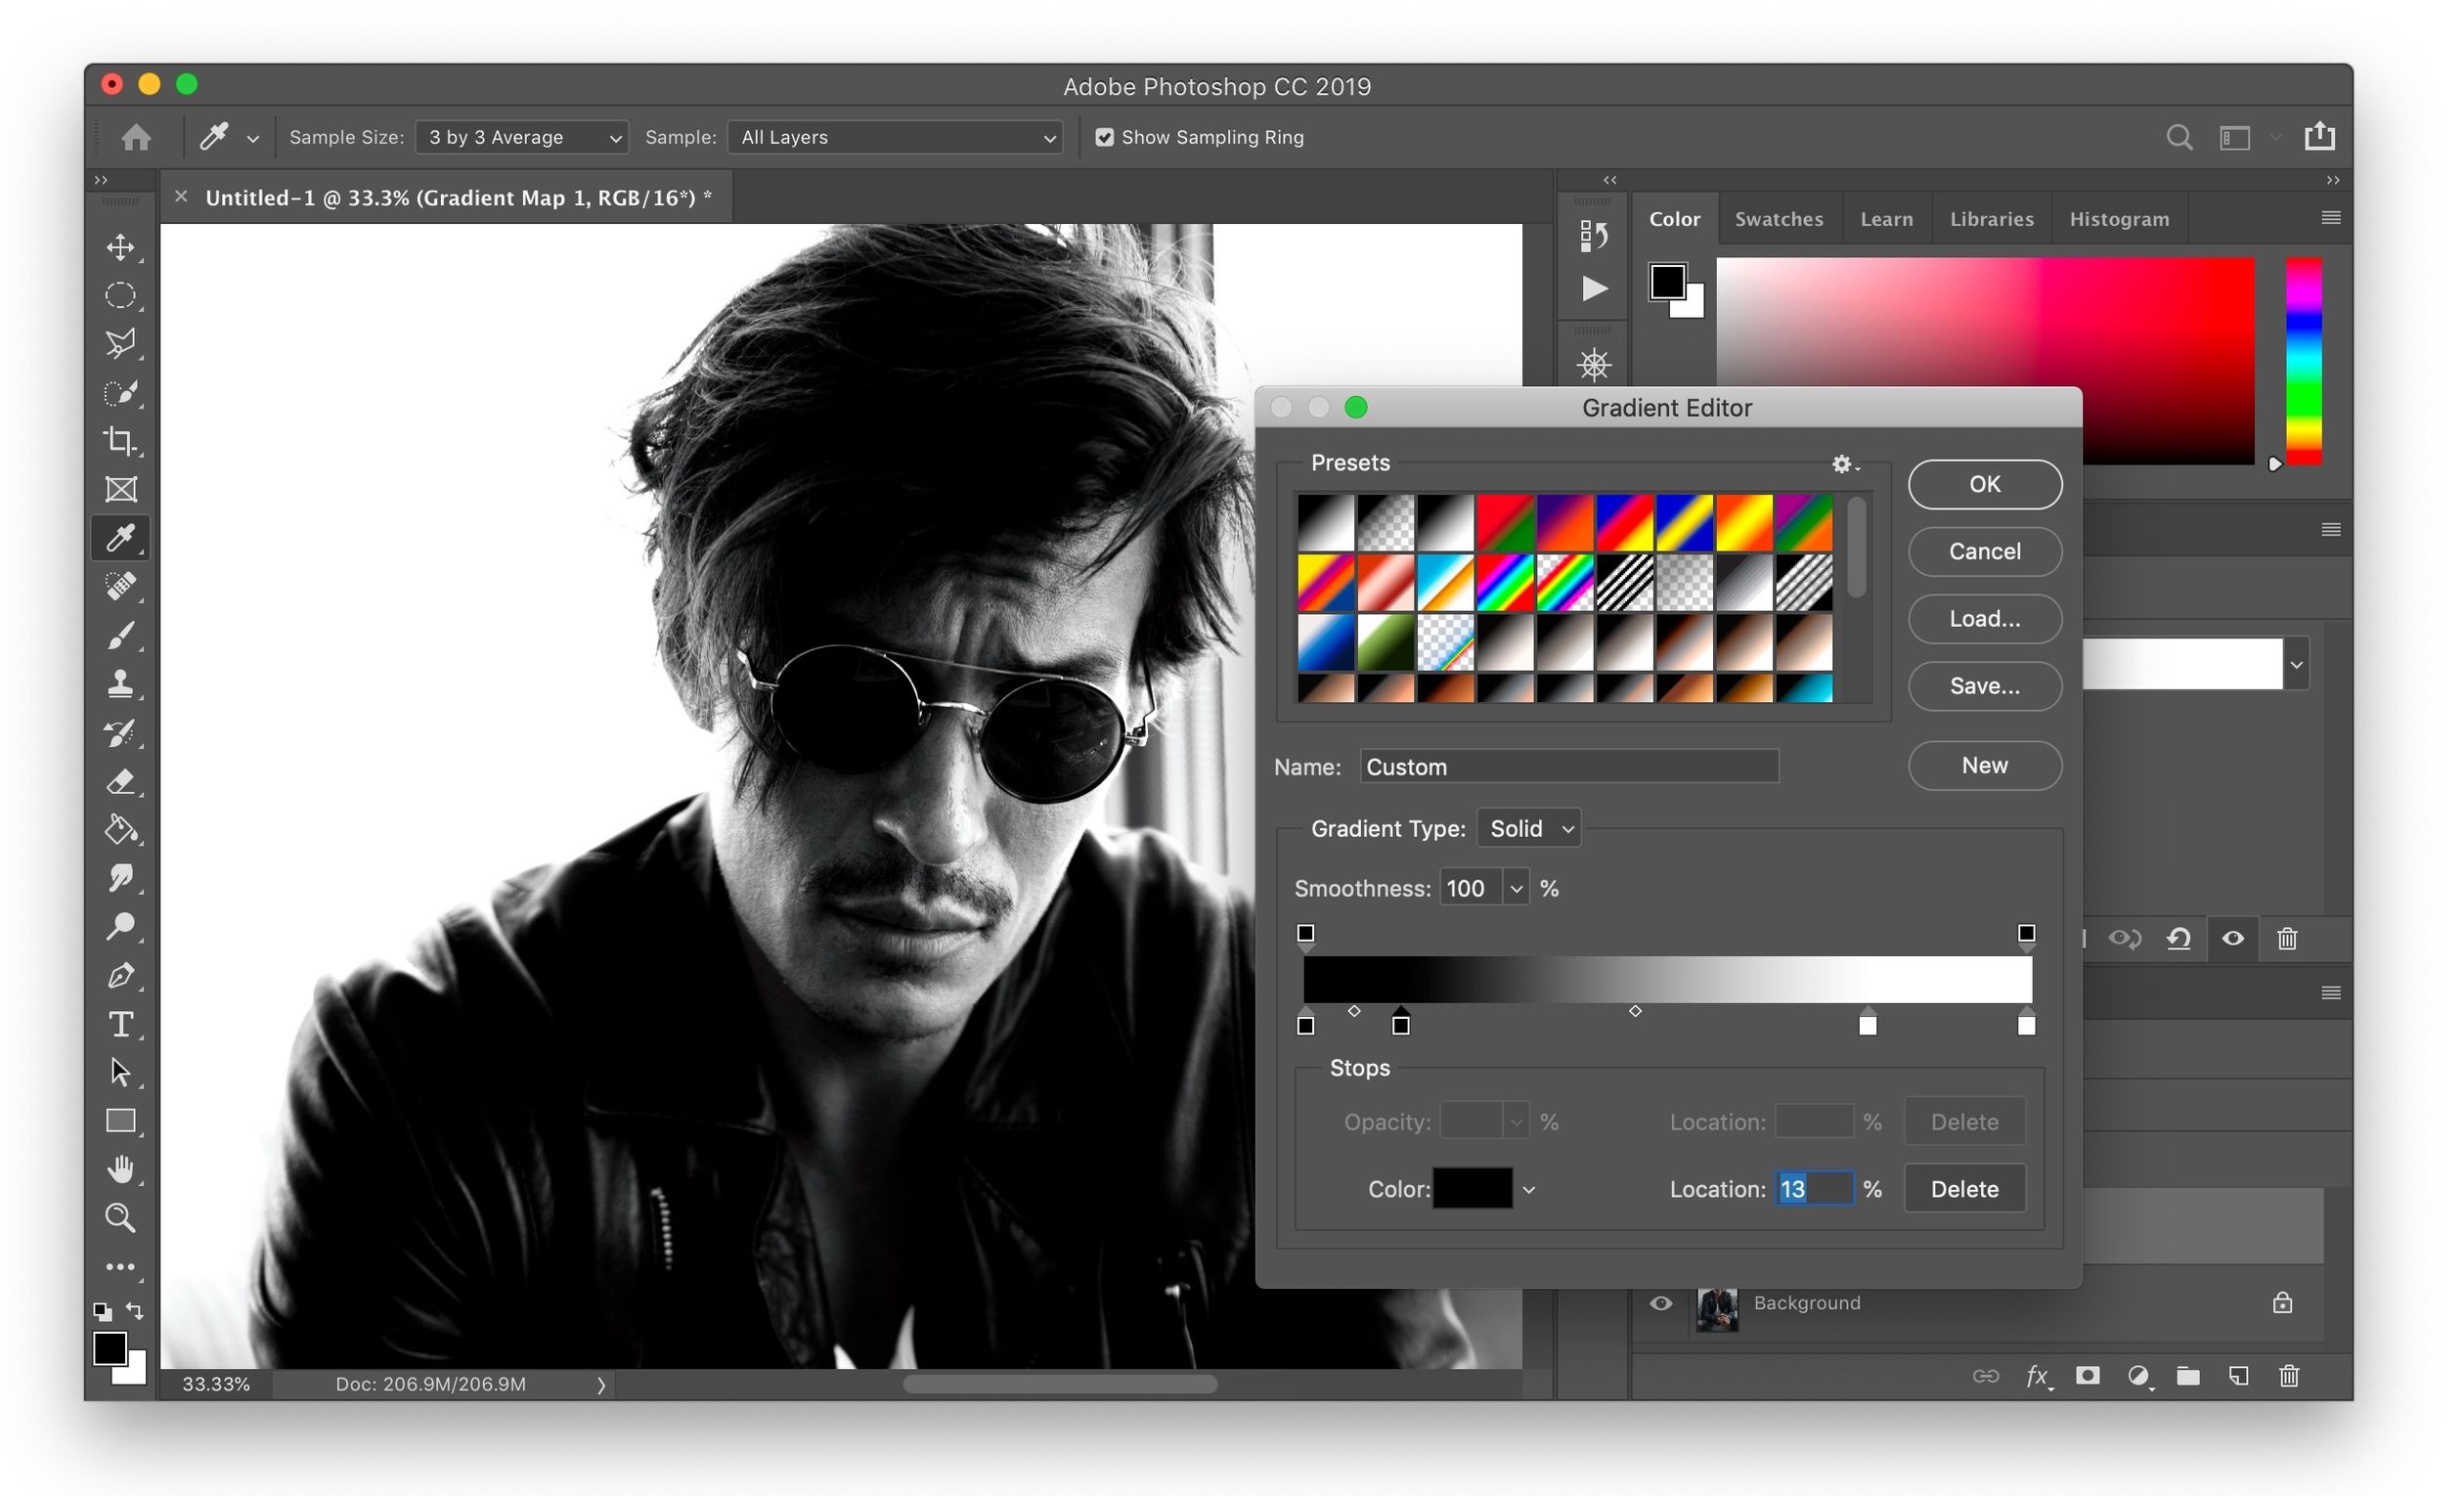Toggle the Show Sampling Ring checkbox
Image resolution: width=2464 pixels, height=1496 pixels.
coord(1105,137)
